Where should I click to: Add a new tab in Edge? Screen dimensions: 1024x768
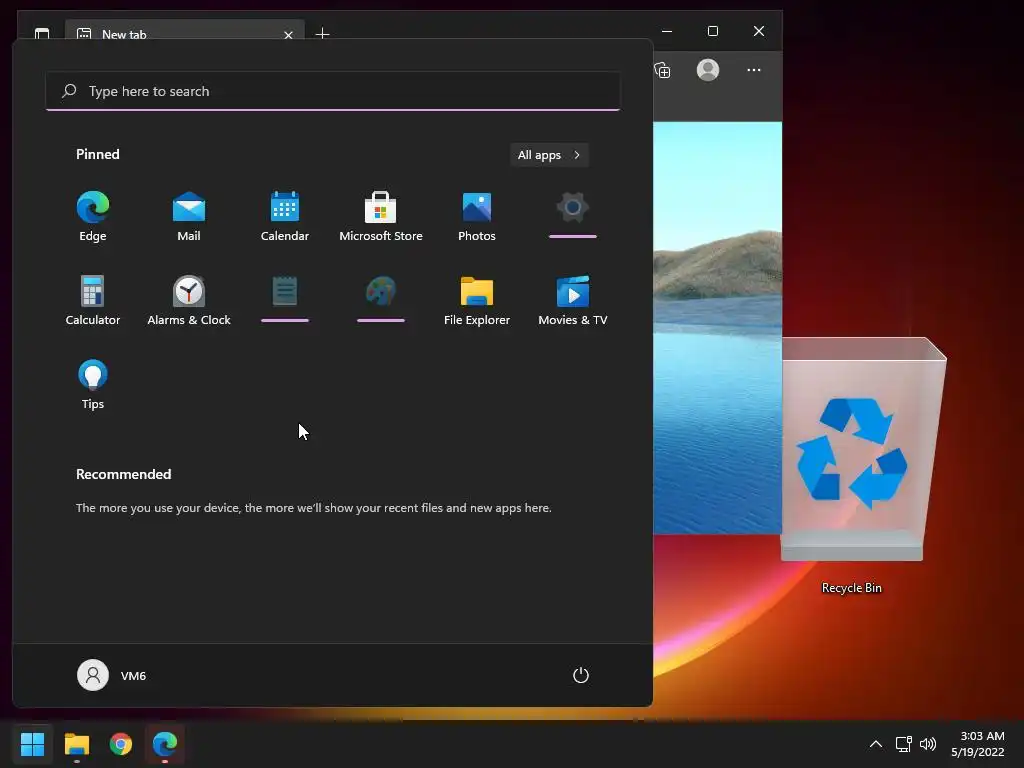click(322, 33)
